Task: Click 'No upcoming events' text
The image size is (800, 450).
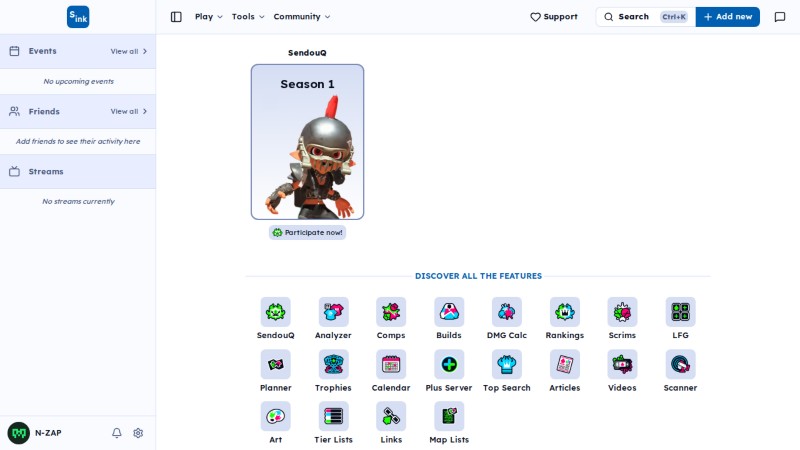Action: [79, 81]
